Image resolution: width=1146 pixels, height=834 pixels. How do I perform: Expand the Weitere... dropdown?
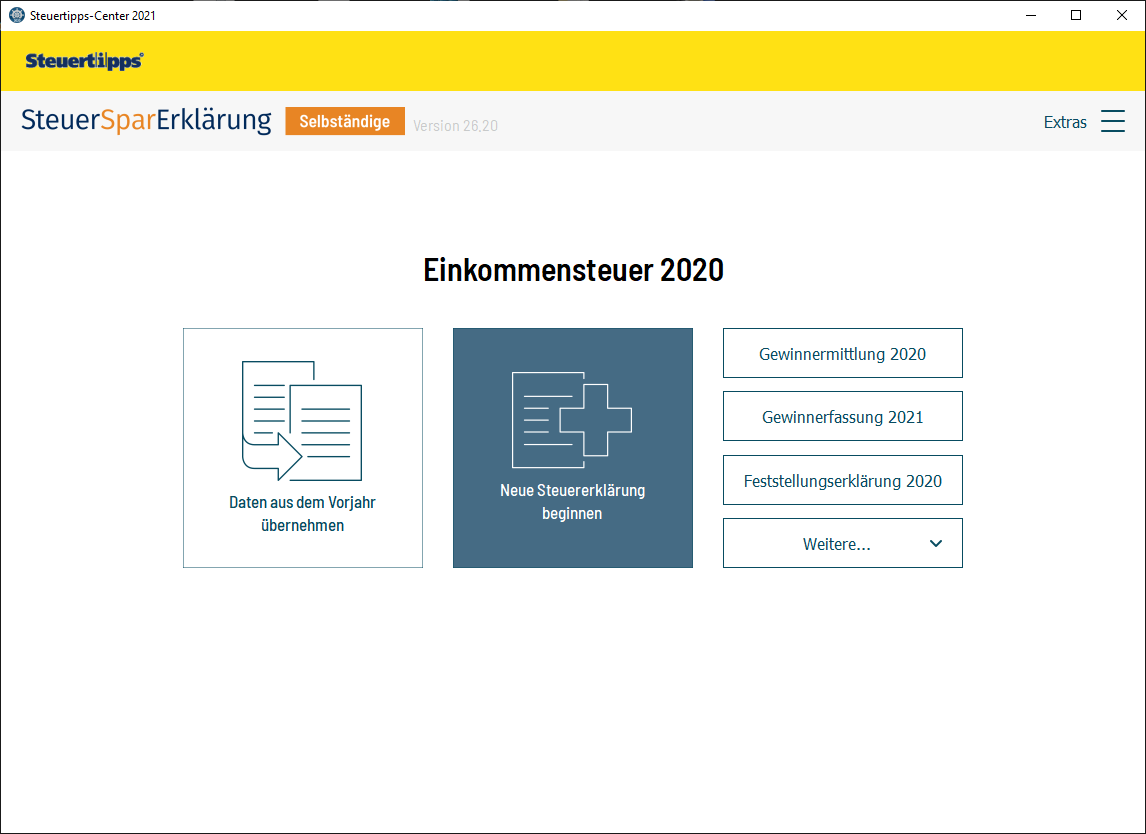[836, 544]
